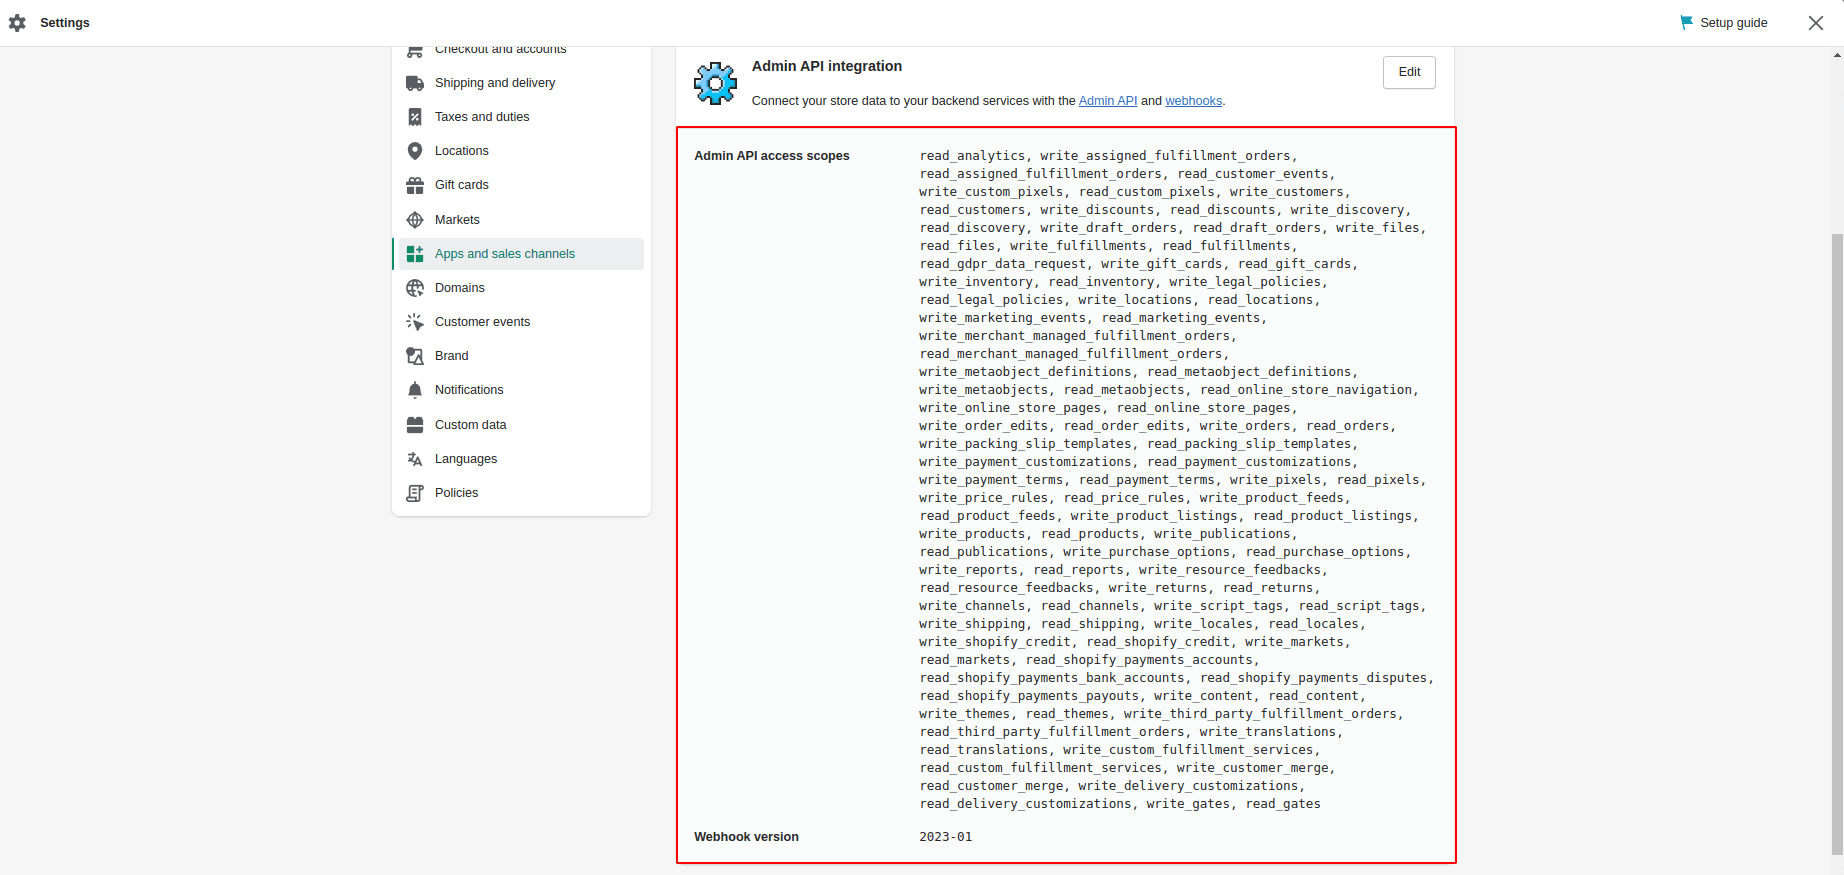Image resolution: width=1844 pixels, height=875 pixels.
Task: Click the Setup guide flag icon
Action: (x=1686, y=22)
